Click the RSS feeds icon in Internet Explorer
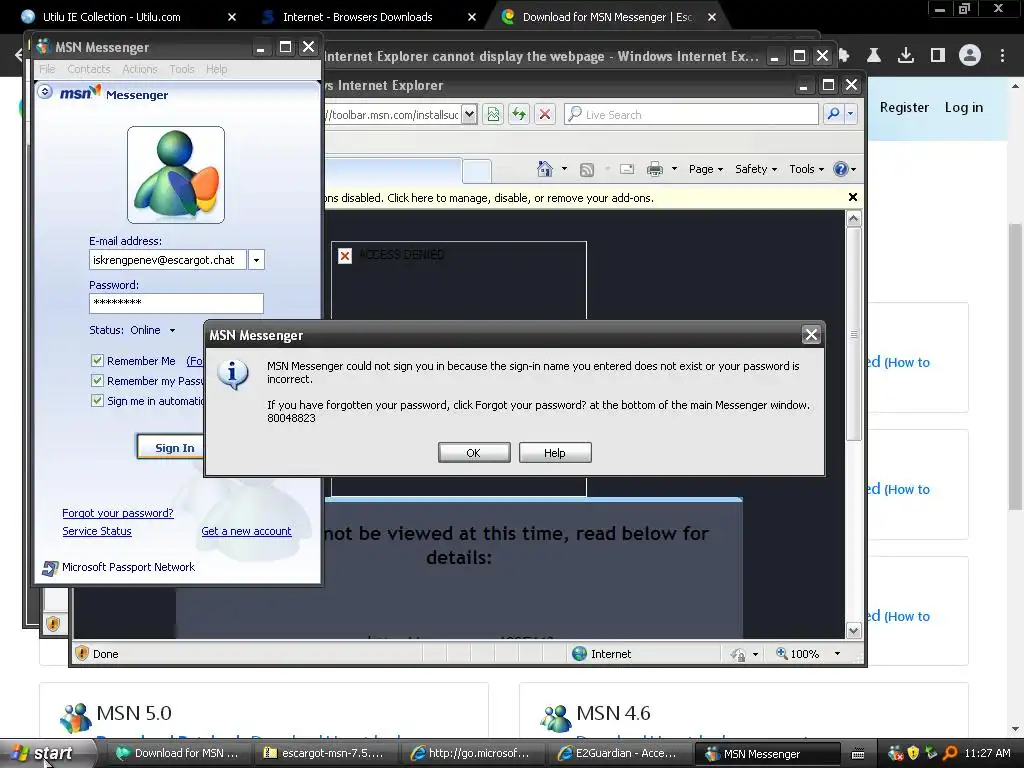Image resolution: width=1024 pixels, height=768 pixels. point(587,170)
